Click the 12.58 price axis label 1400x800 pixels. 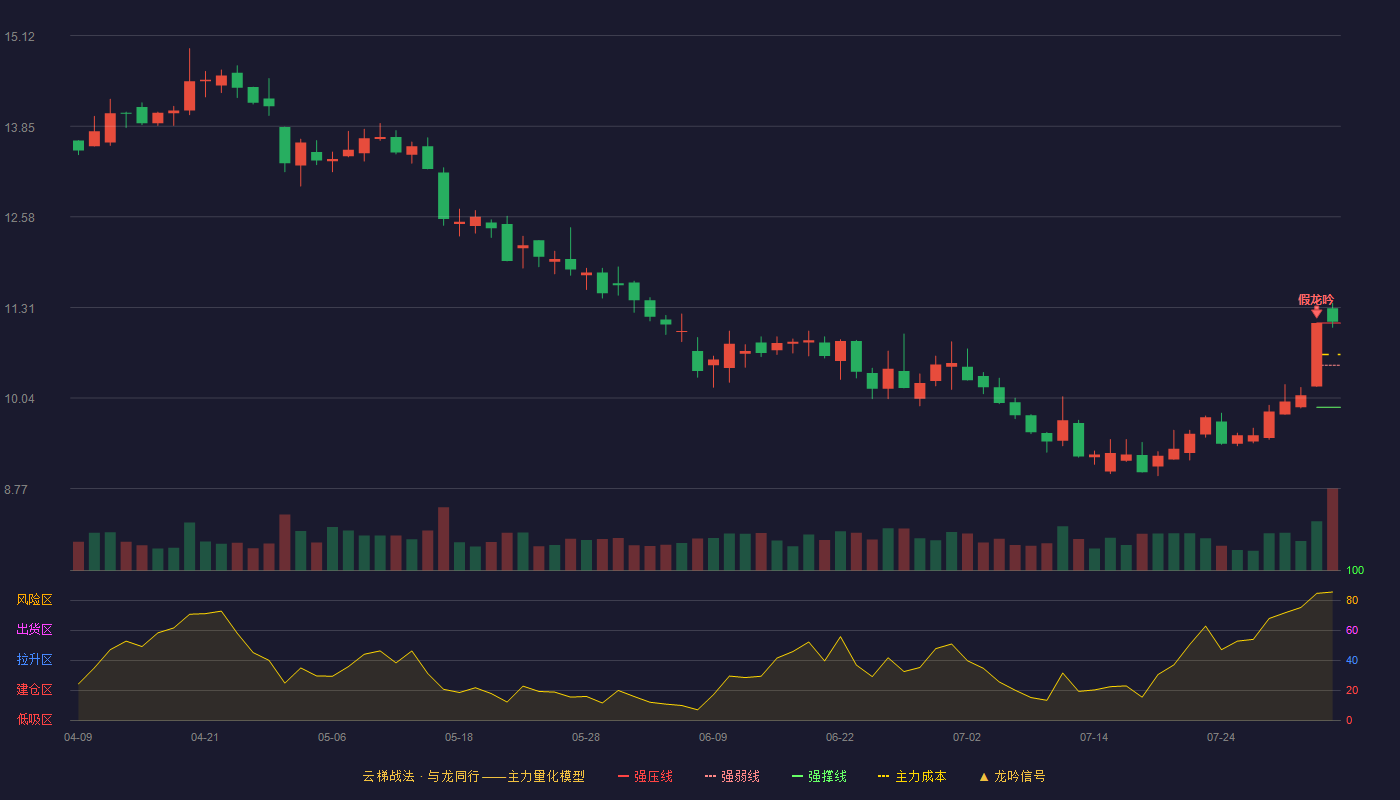pyautogui.click(x=20, y=218)
